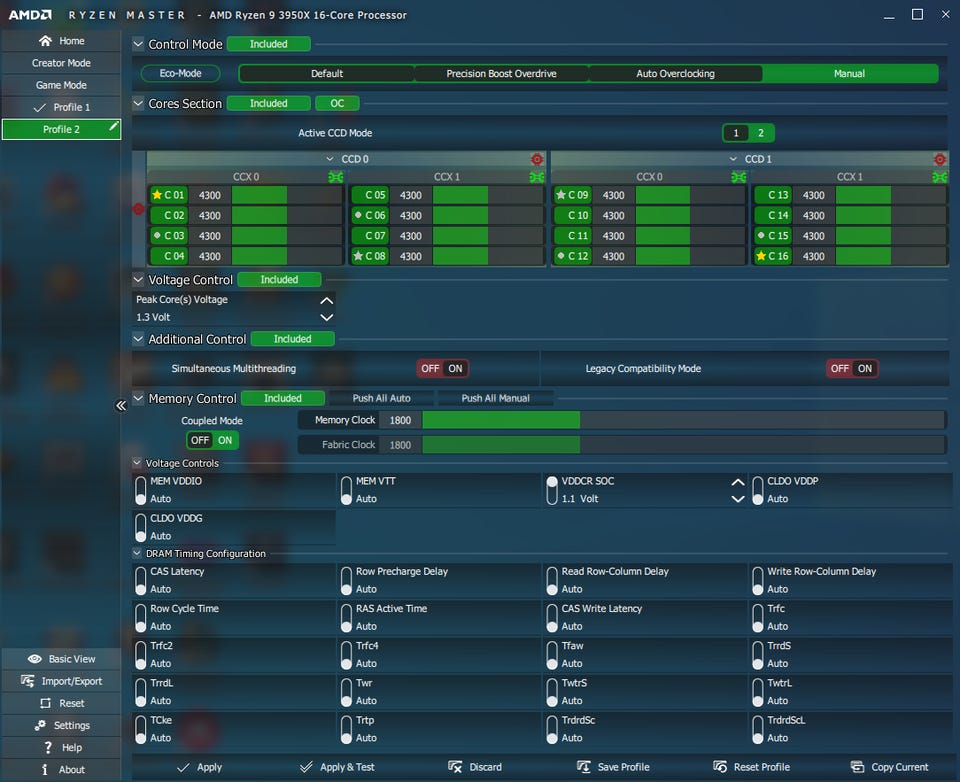Click the Reset Profile icon
The height and width of the screenshot is (782, 960).
pyautogui.click(x=720, y=767)
